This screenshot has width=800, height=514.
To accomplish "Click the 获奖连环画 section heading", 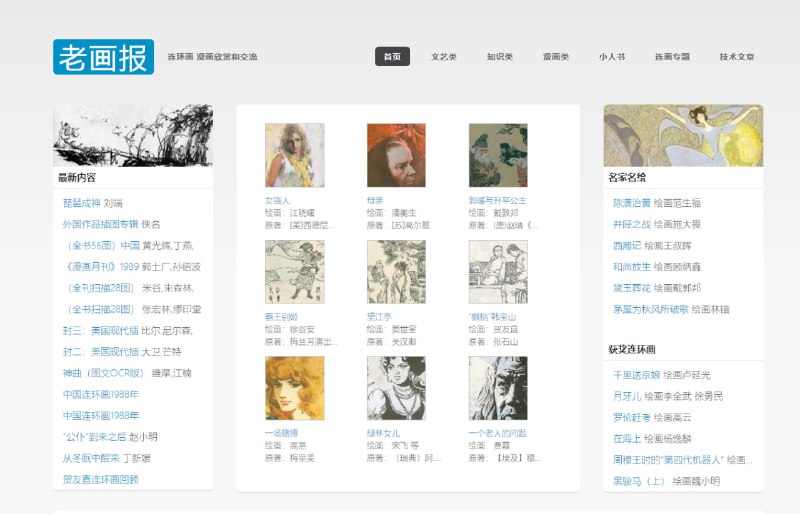I will (x=632, y=350).
